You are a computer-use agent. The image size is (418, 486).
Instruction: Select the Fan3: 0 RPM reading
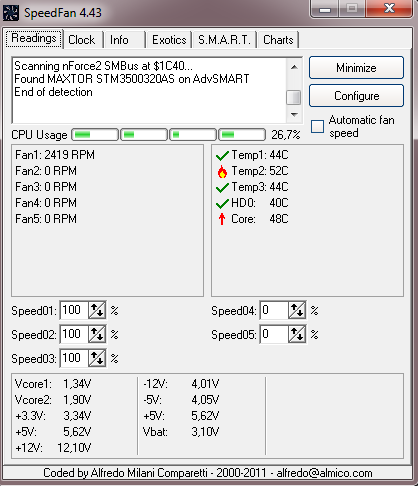tap(46, 187)
